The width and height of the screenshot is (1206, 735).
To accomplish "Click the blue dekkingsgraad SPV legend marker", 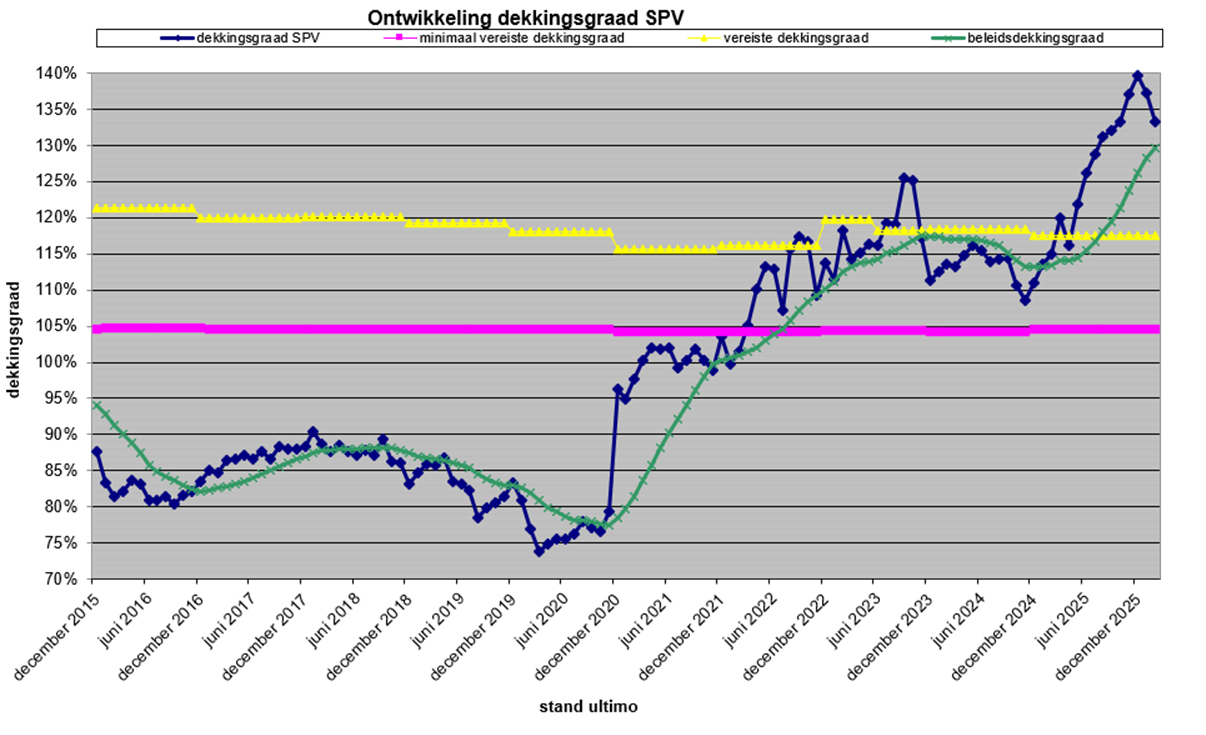I will coord(178,38).
